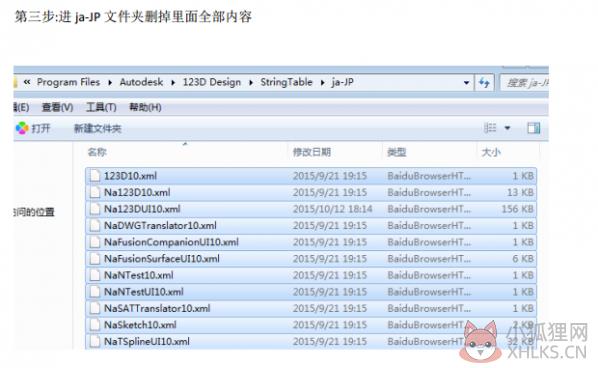Select the file NaFusionCompanionUI10.xml
Image resolution: width=598 pixels, height=368 pixels.
[x=311, y=242]
